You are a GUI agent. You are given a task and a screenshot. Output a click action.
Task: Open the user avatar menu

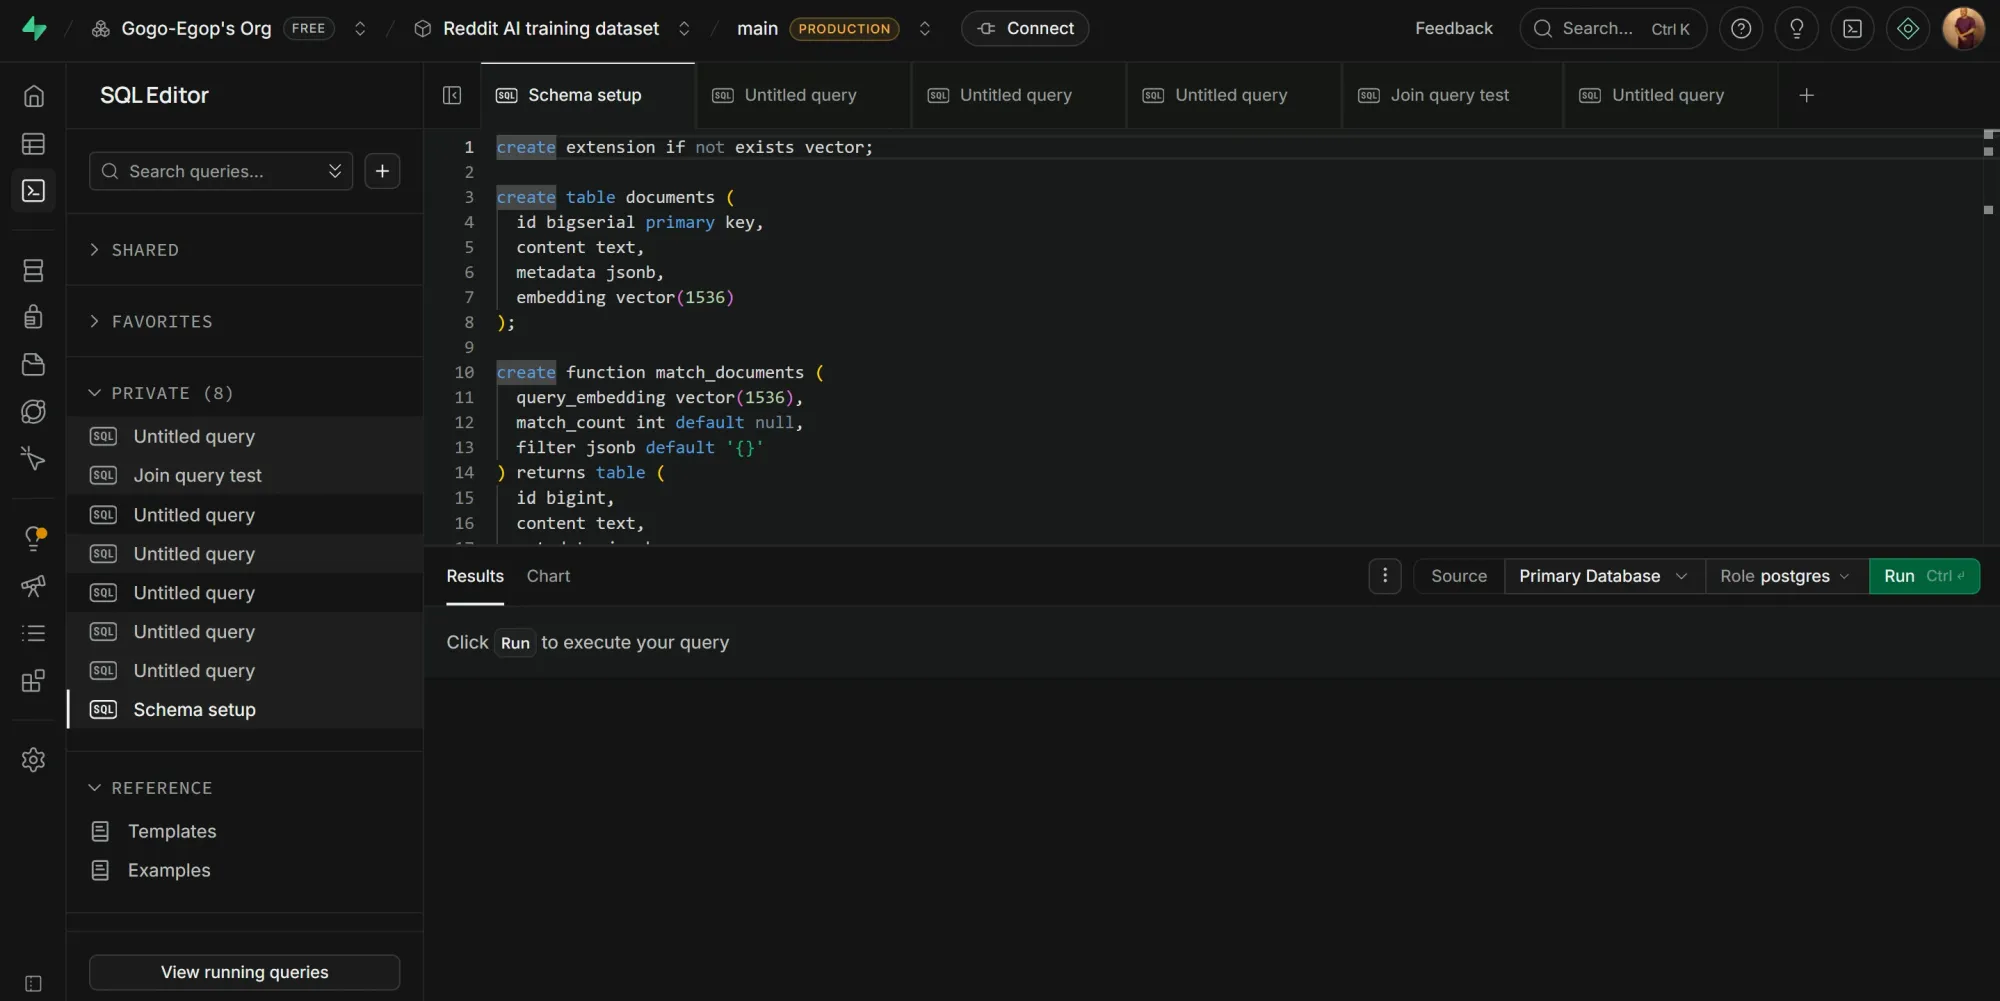(x=1963, y=28)
